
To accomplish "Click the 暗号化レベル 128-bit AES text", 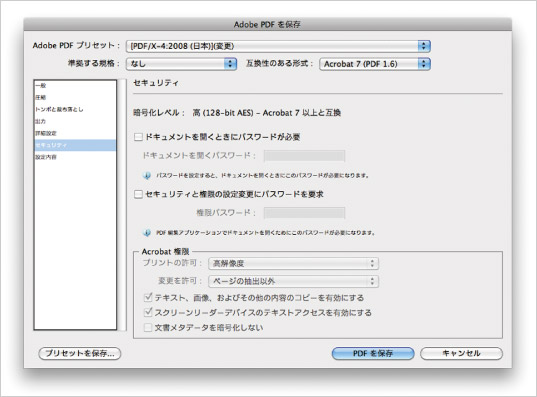I will (x=237, y=113).
